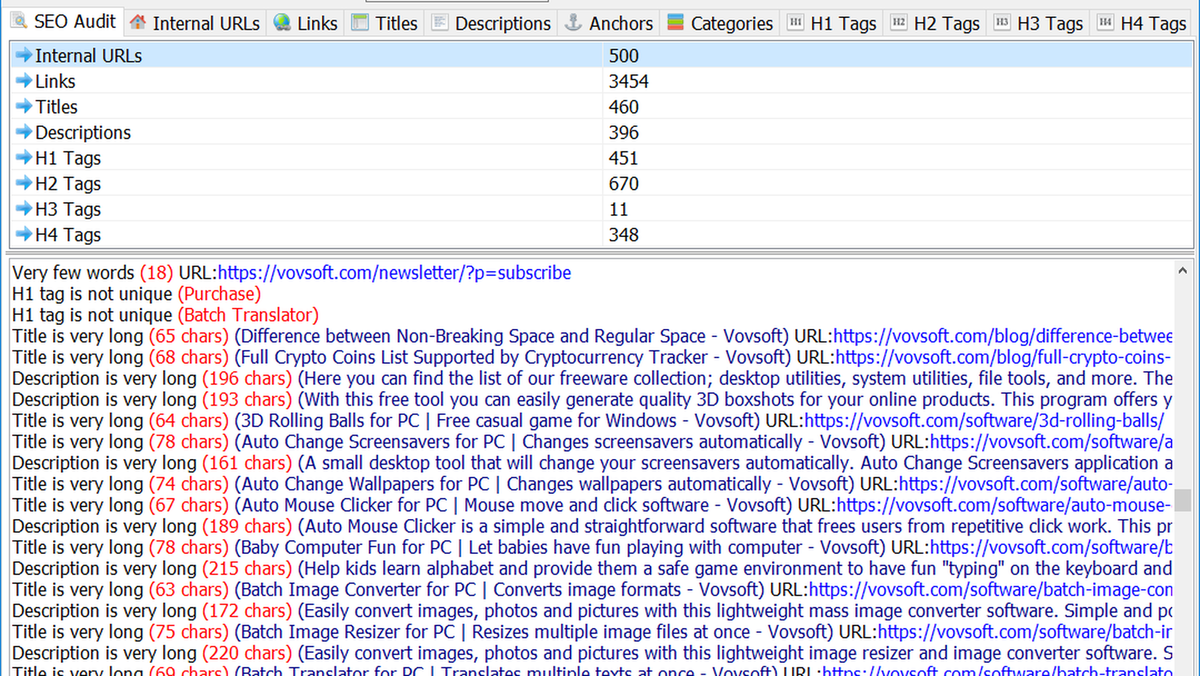Click arrow icon beside Titles row
1200x676 pixels.
tap(24, 107)
